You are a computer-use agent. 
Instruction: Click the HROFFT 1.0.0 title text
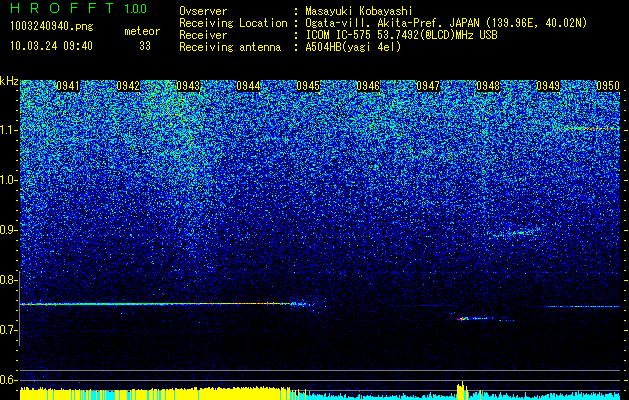click(x=79, y=8)
